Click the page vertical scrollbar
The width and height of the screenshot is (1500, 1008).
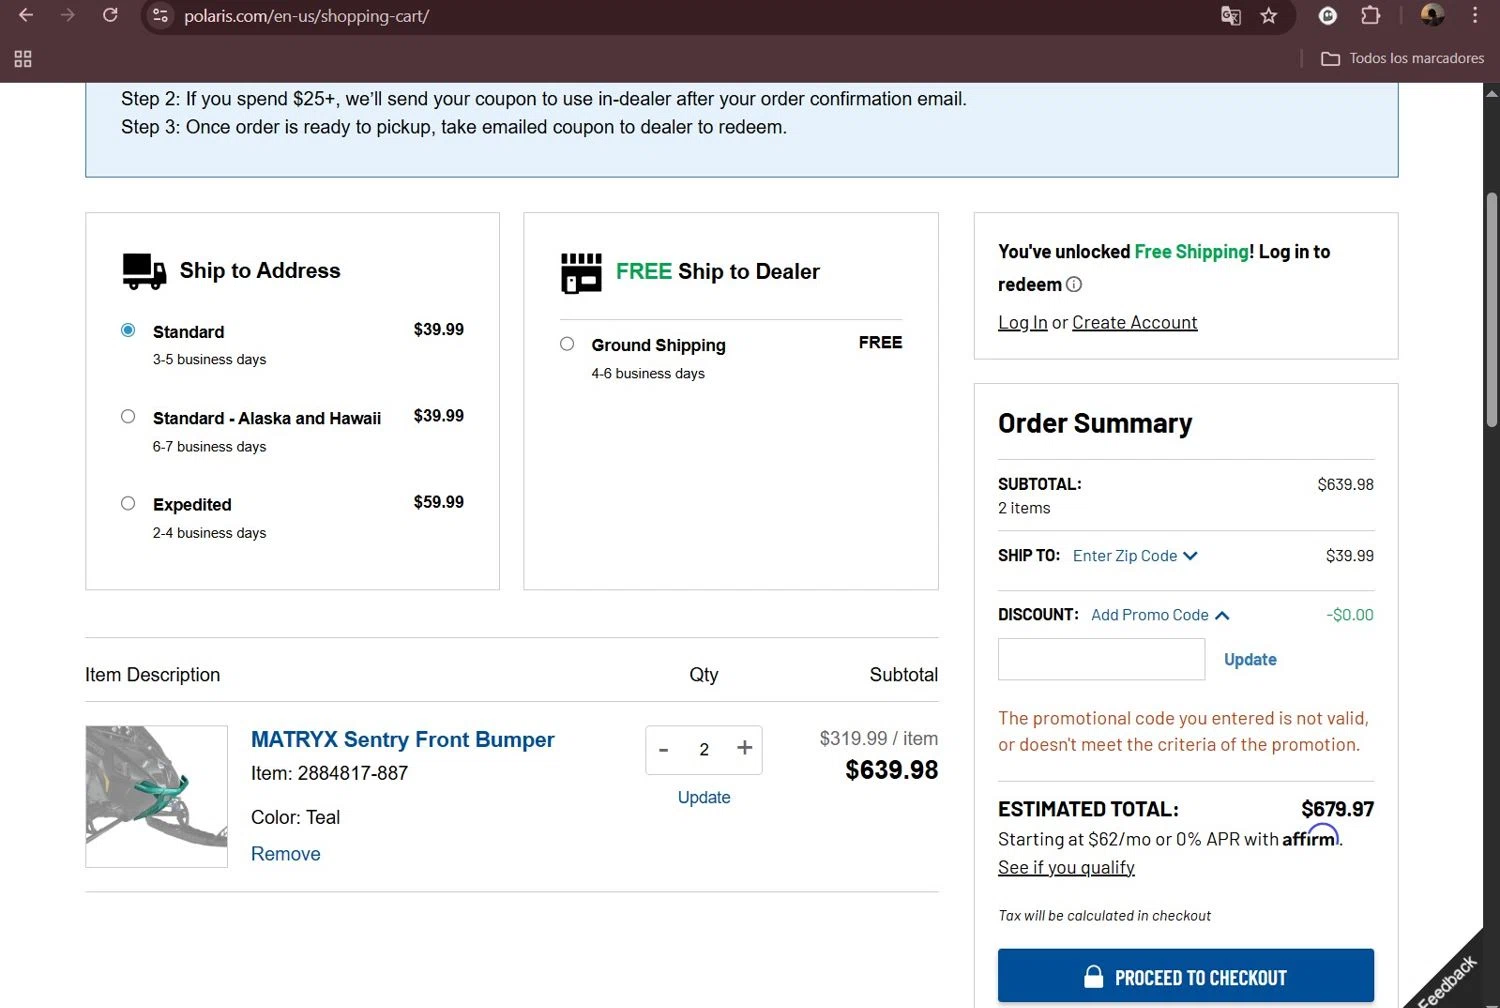[1491, 310]
